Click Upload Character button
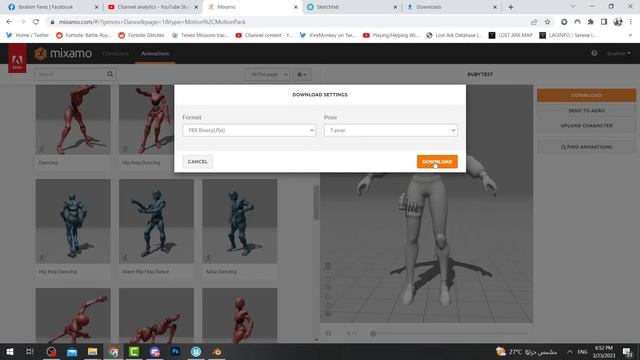640x360 pixels. coord(586,126)
